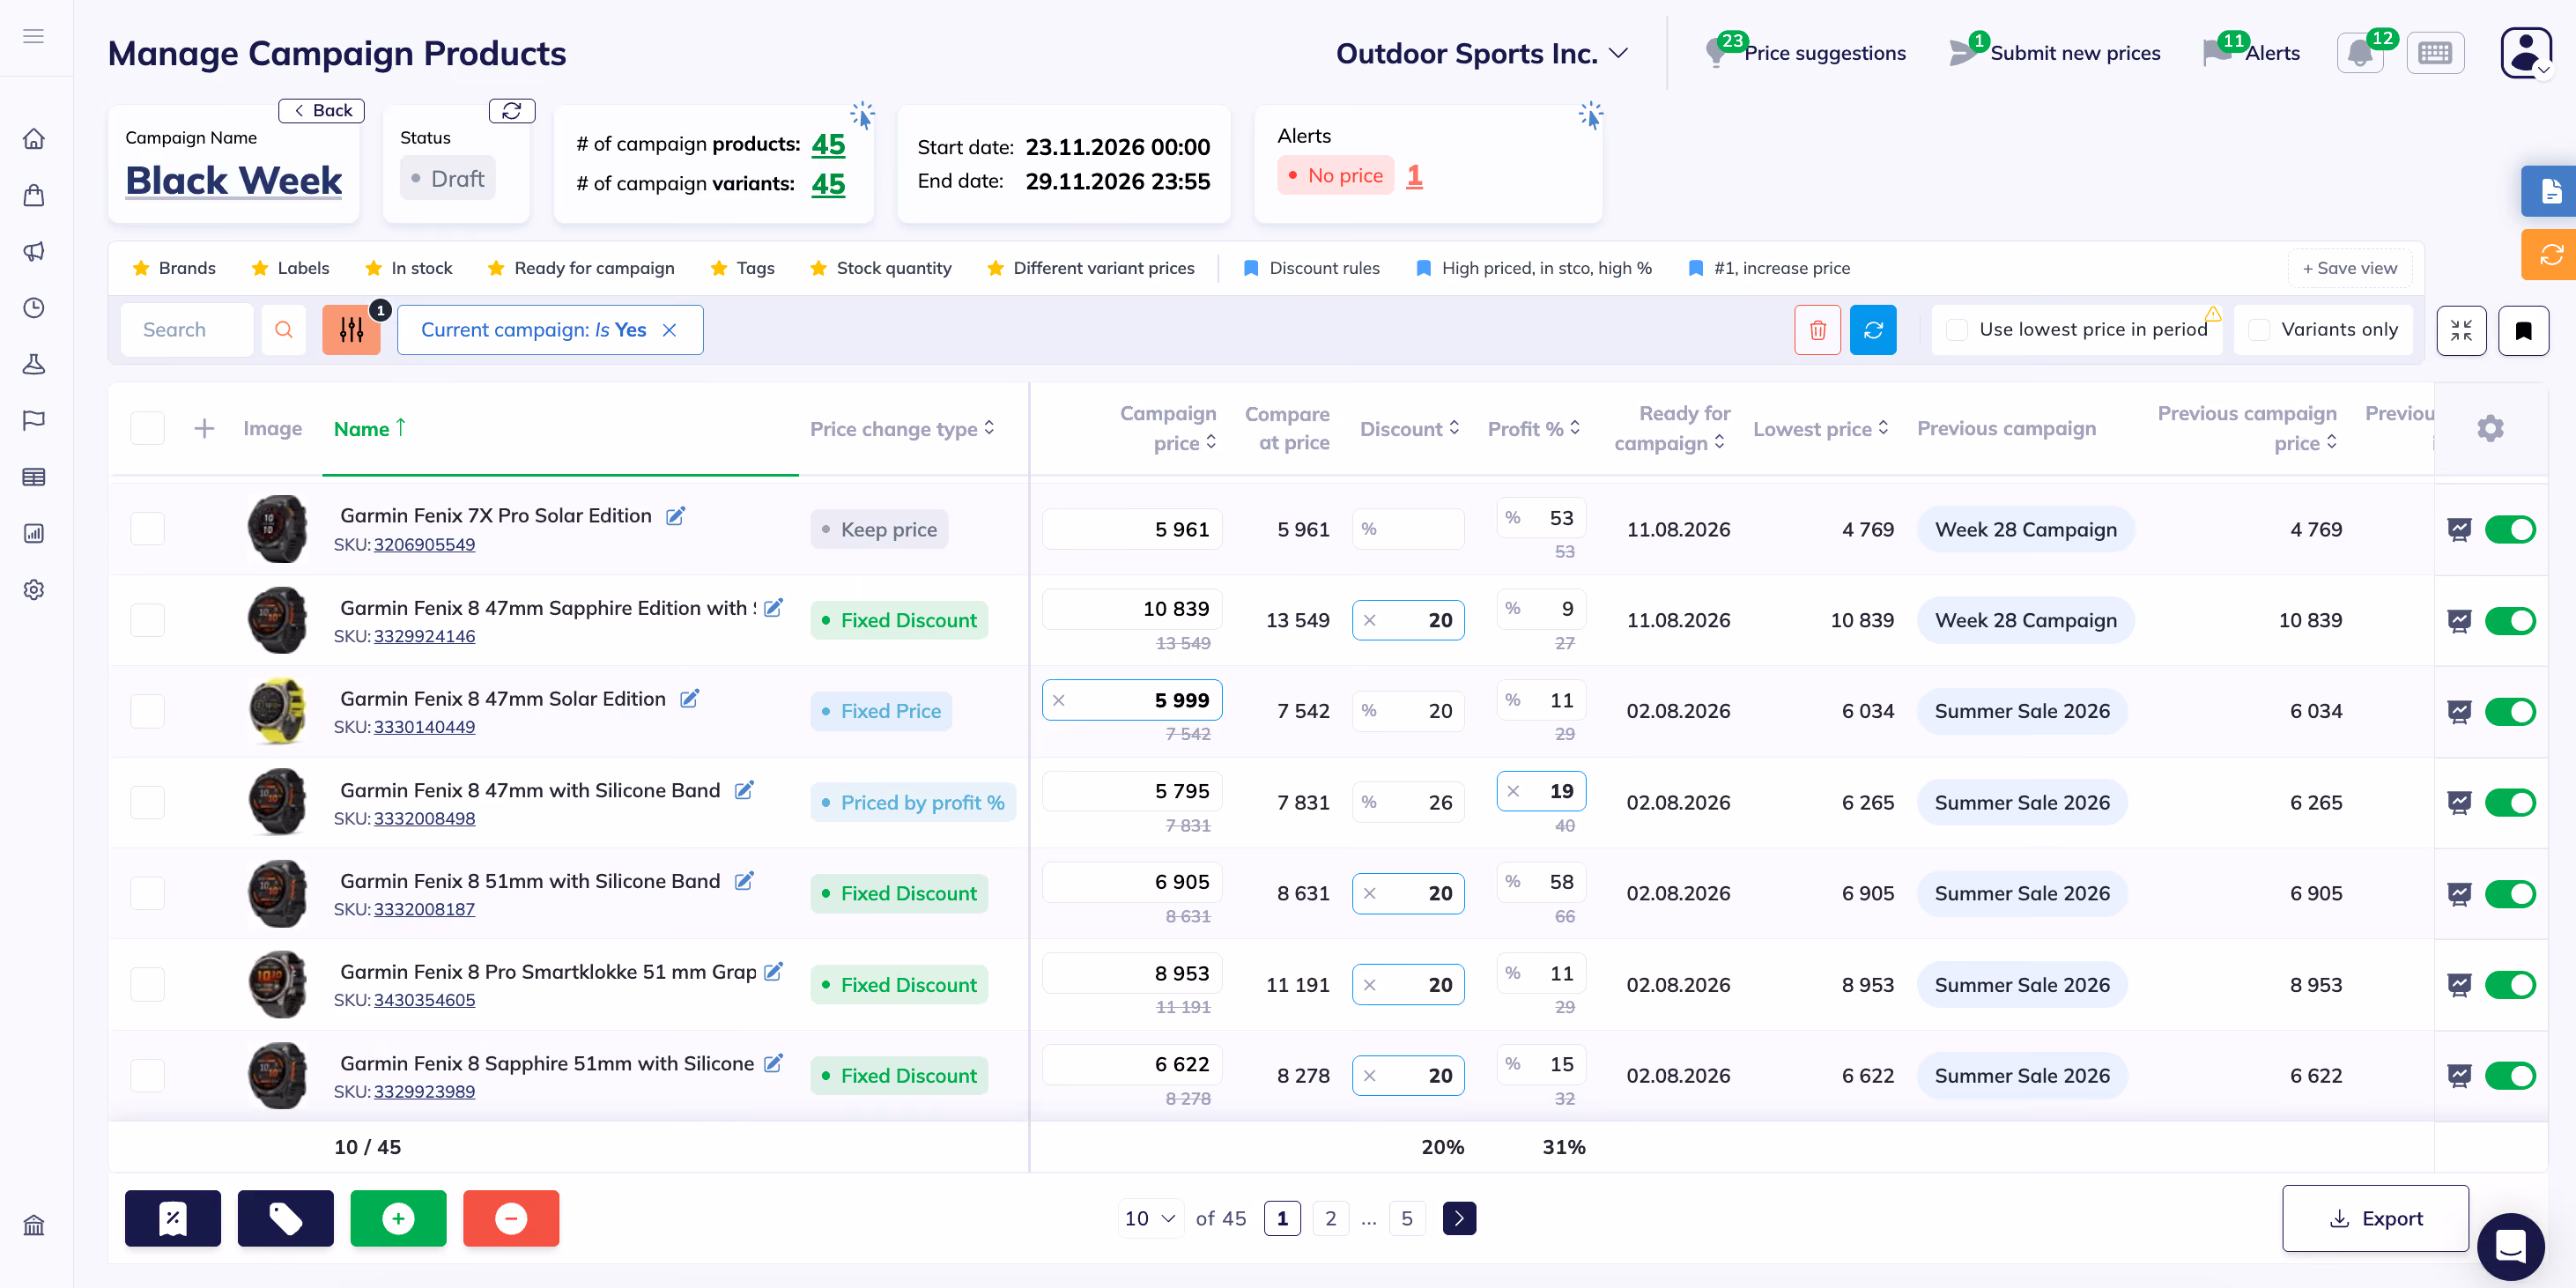Open the lab flask sidebar icon
This screenshot has width=2576, height=1288.
tap(34, 364)
